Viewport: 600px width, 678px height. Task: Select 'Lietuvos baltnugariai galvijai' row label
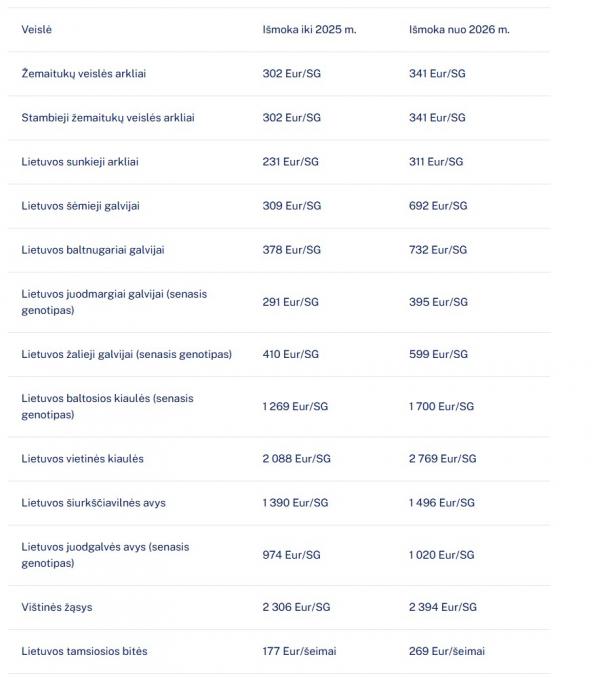[x=92, y=250]
